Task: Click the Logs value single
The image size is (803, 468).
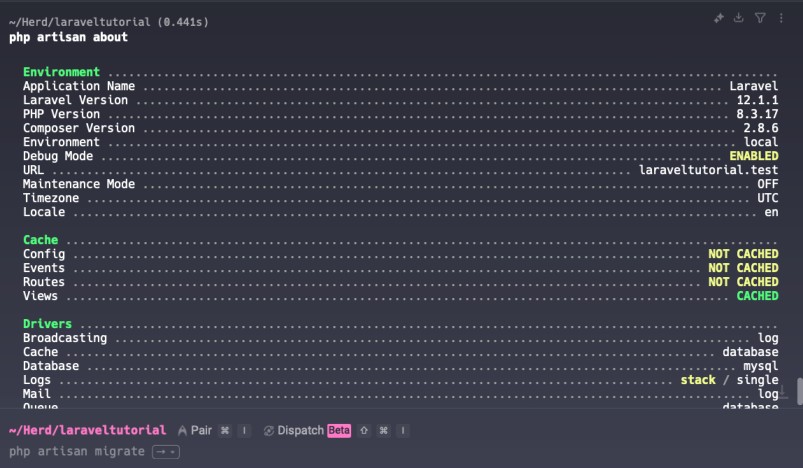Action: [x=757, y=380]
